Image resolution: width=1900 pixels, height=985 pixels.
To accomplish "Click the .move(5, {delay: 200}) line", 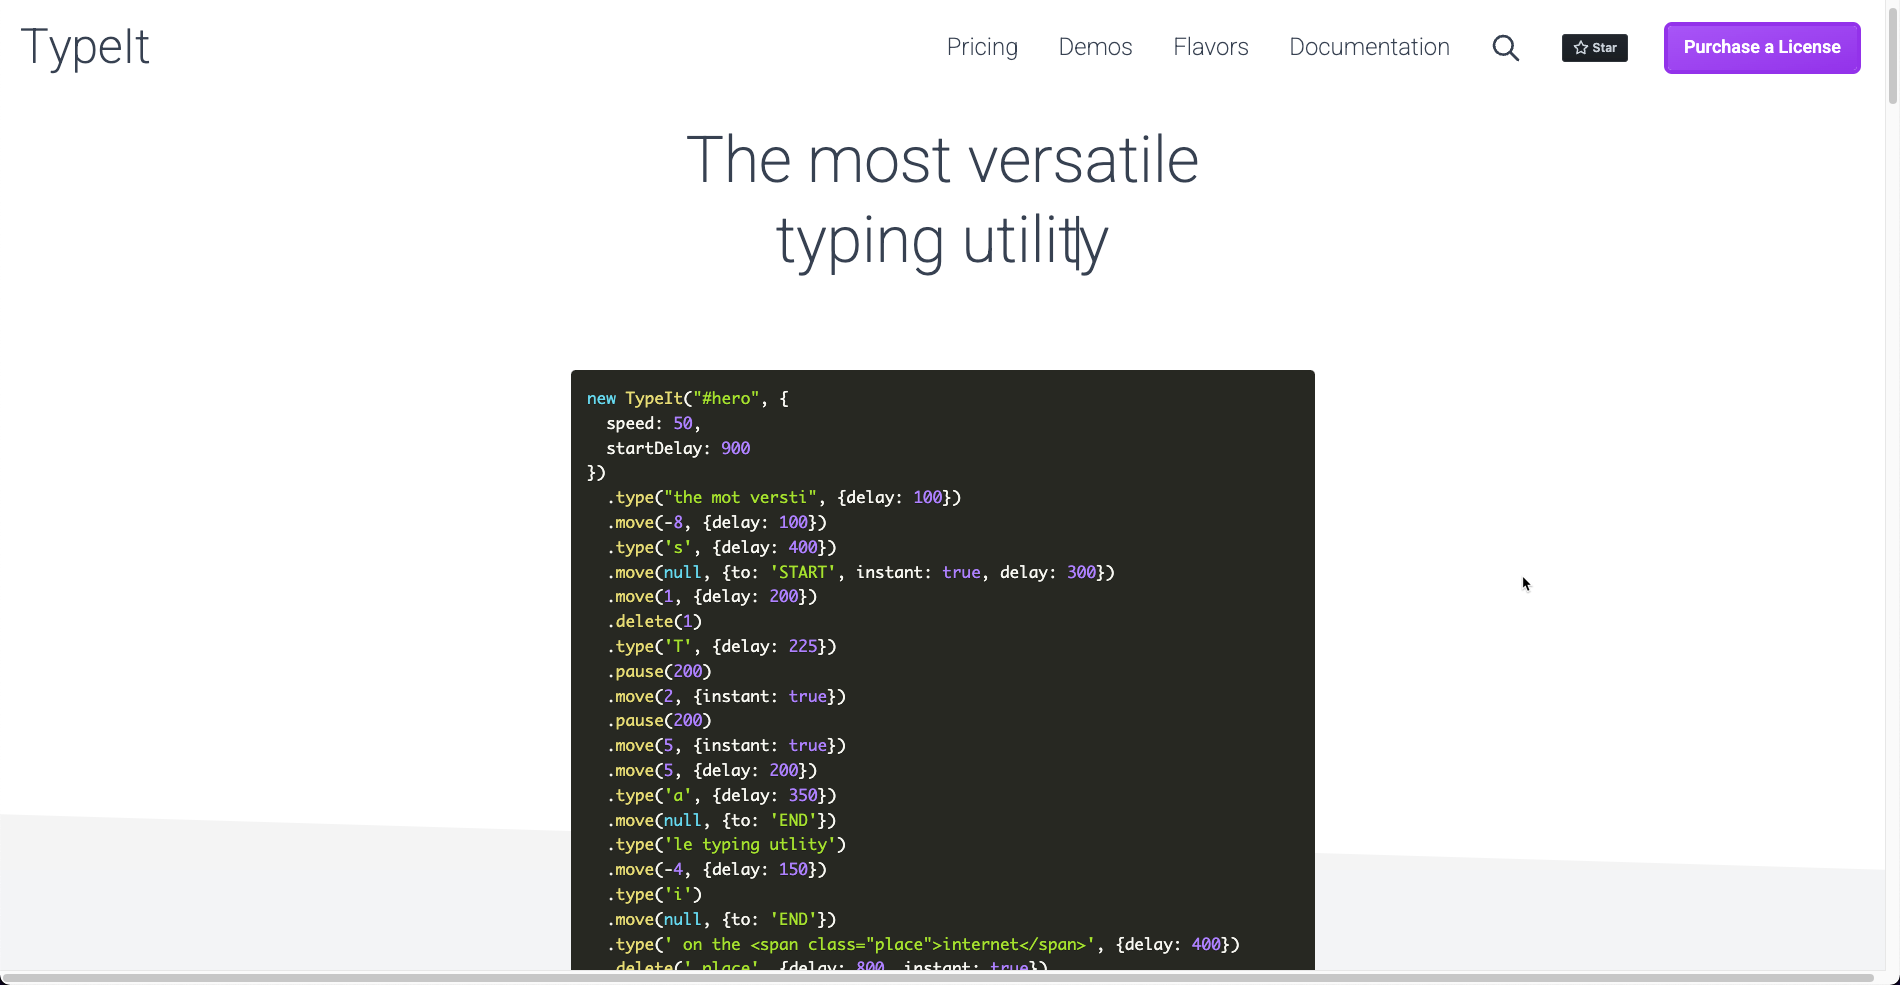I will tap(712, 770).
